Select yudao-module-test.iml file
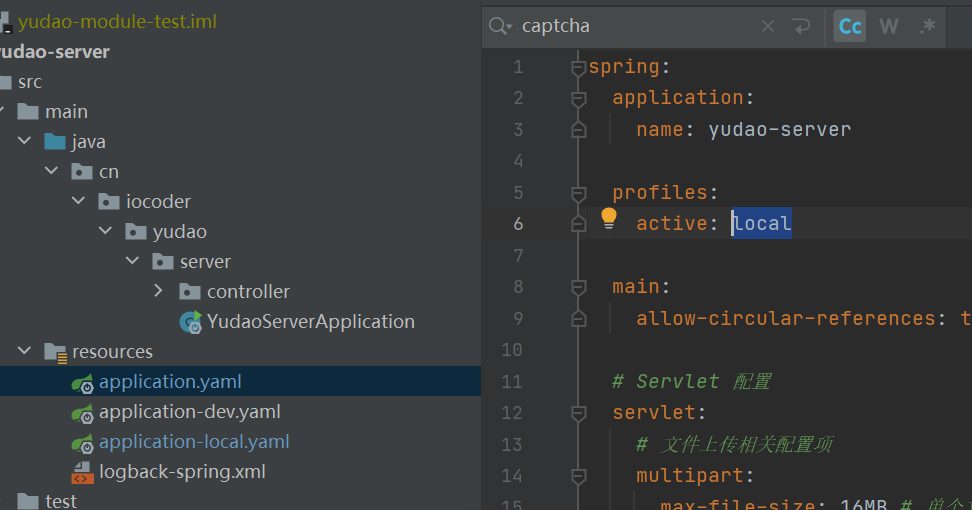Screen dimensions: 972x510 click(x=116, y=21)
